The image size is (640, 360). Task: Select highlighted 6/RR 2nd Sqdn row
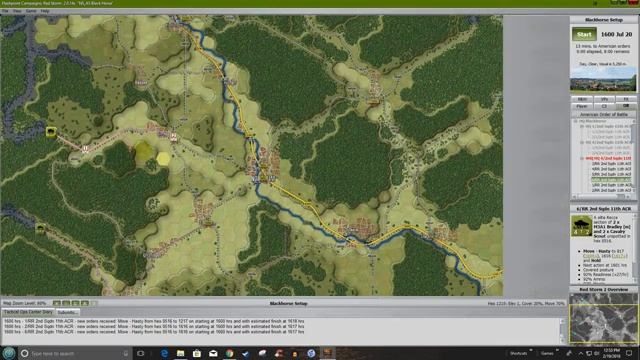[x=611, y=180]
